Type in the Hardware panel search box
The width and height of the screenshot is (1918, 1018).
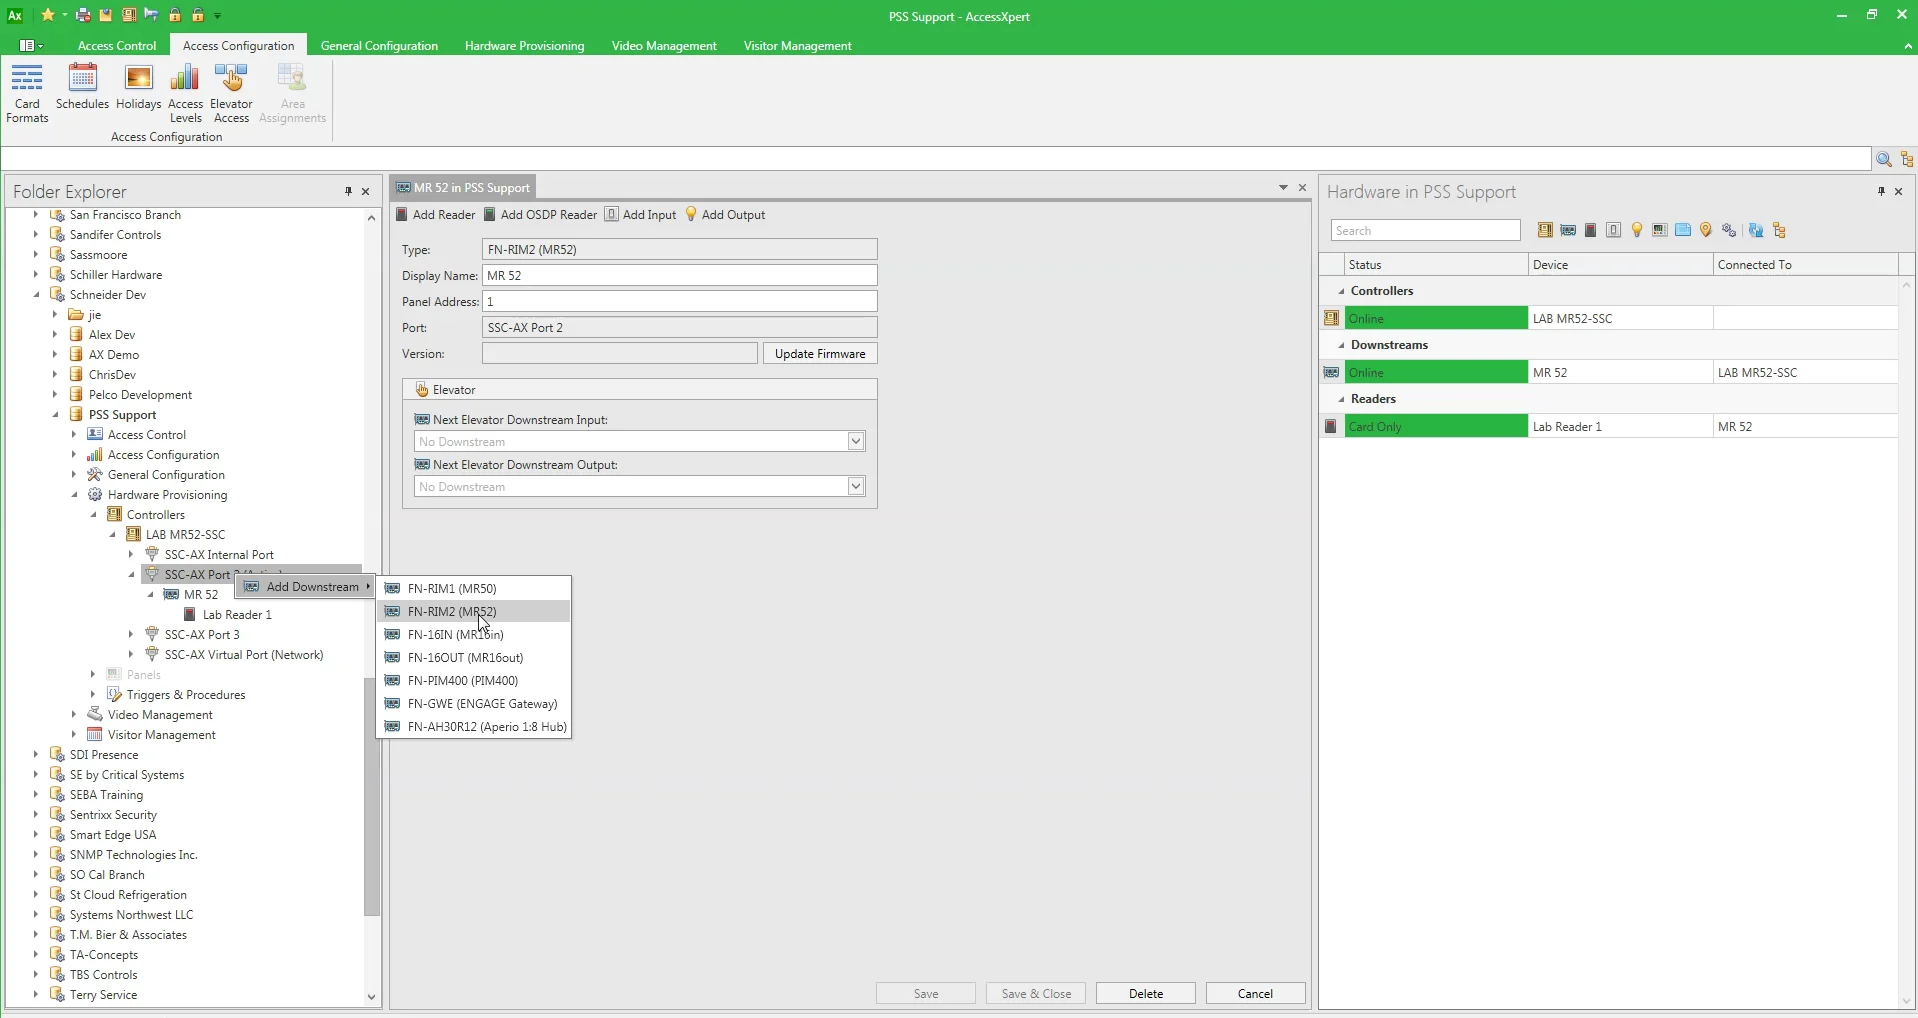tap(1425, 230)
